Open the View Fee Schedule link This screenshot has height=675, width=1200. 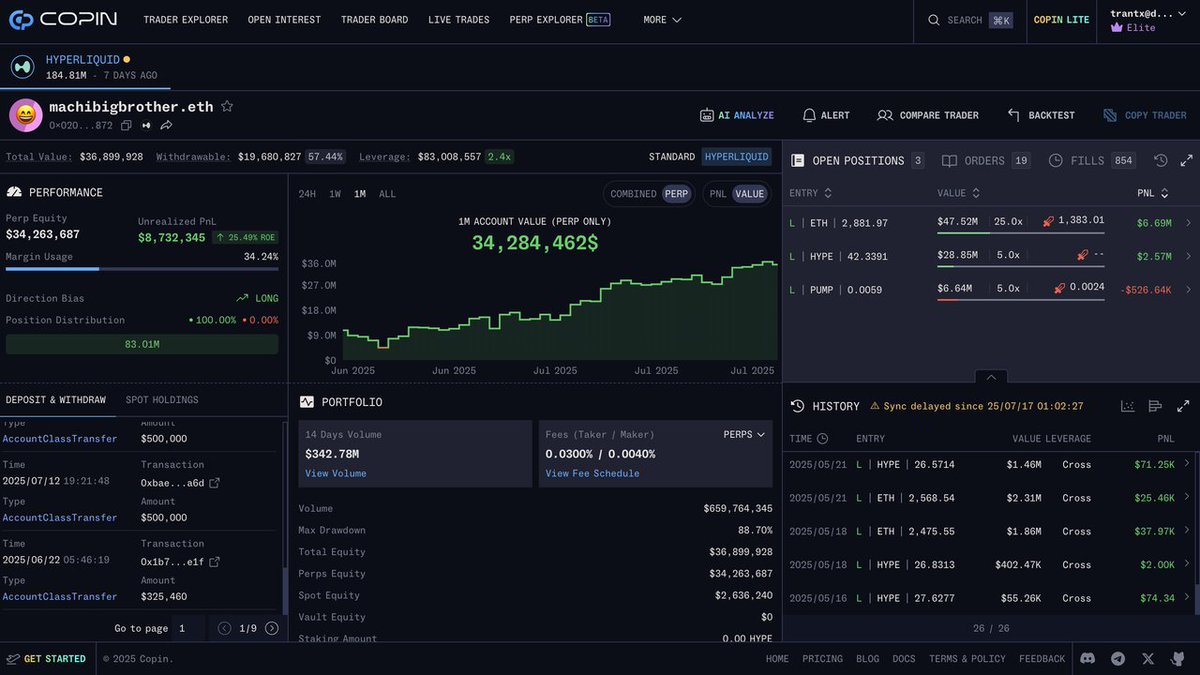point(592,473)
